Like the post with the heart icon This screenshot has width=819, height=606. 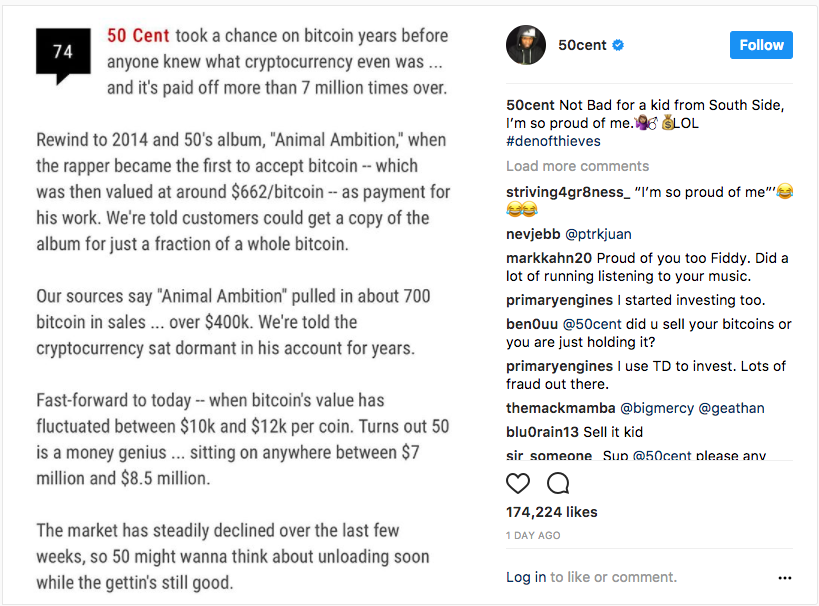click(x=518, y=483)
